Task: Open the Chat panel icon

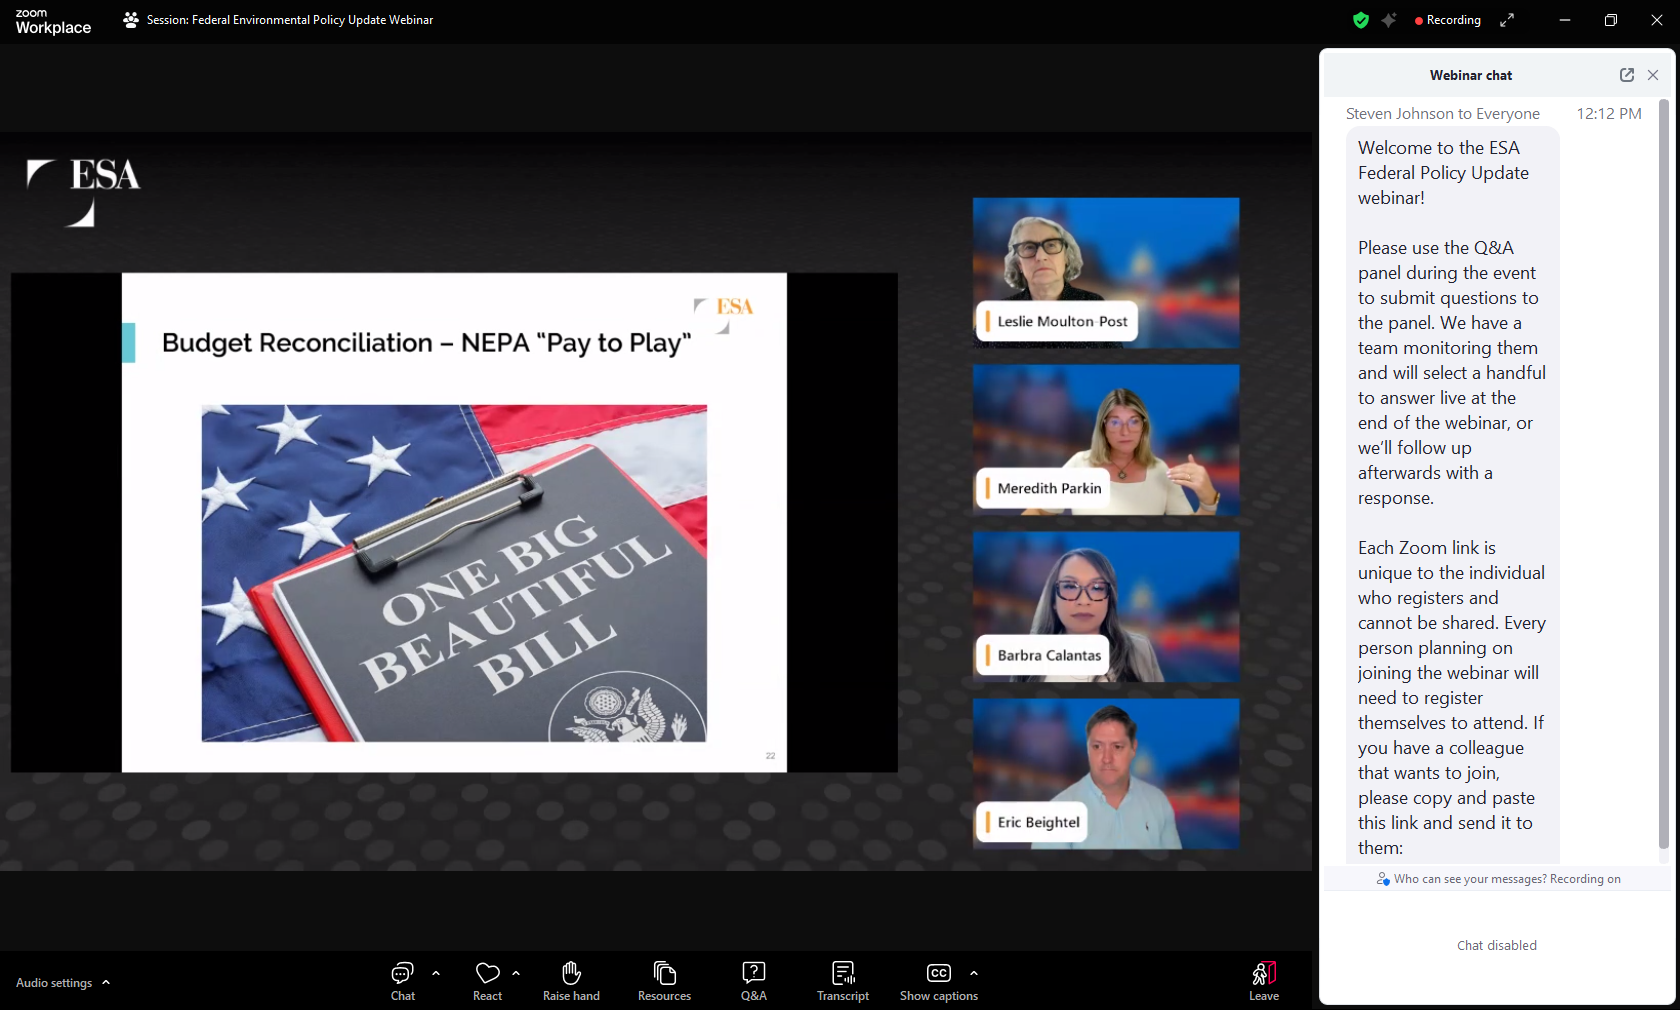Action: [402, 974]
